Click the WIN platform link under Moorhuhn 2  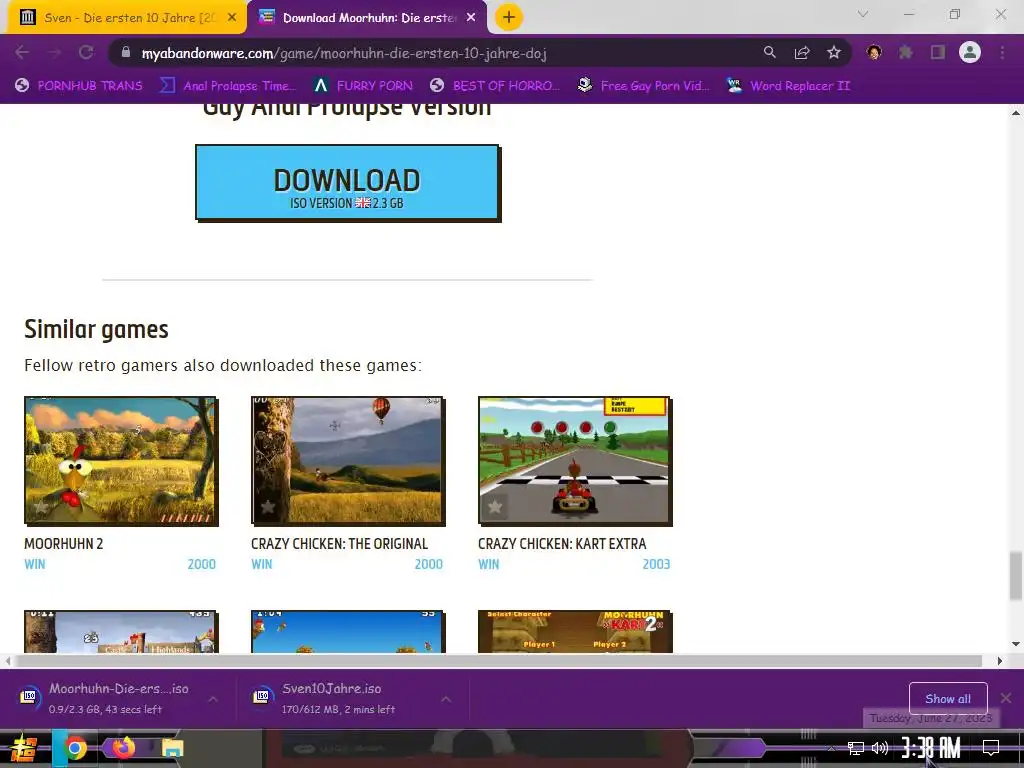click(35, 564)
